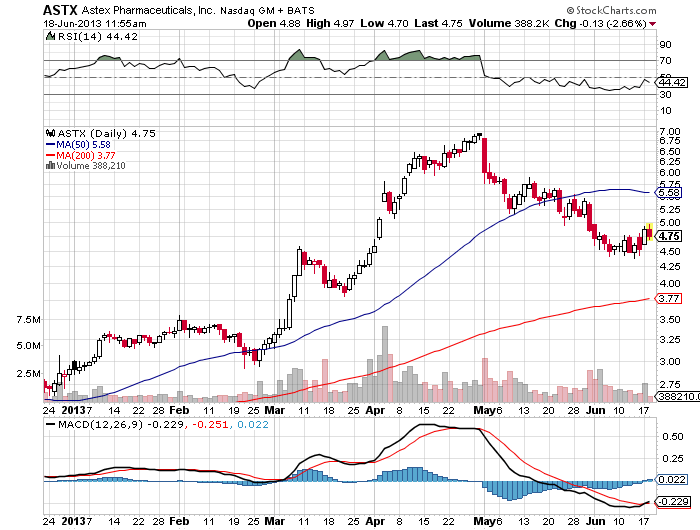Click the red -0.251 signal value
This screenshot has height=530, width=700.
(x=210, y=425)
